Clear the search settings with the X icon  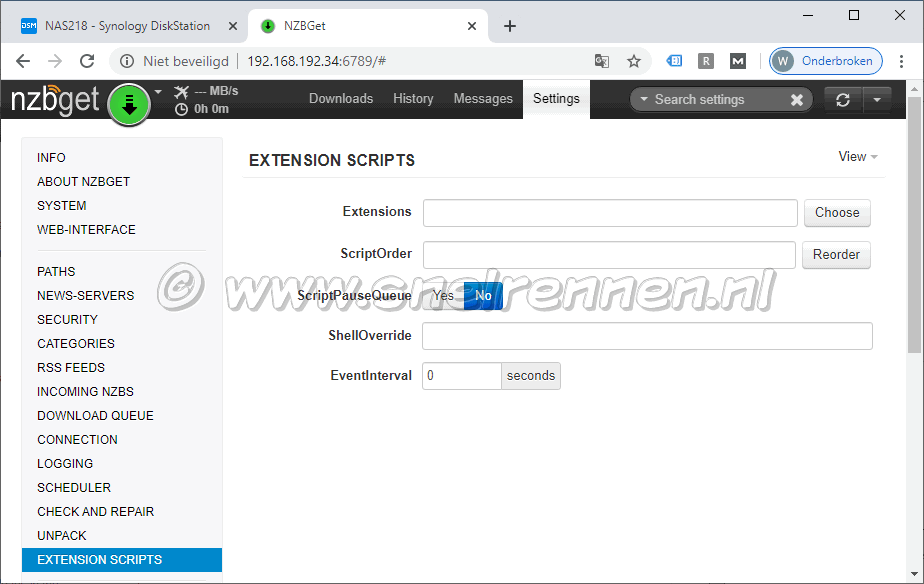click(x=797, y=100)
